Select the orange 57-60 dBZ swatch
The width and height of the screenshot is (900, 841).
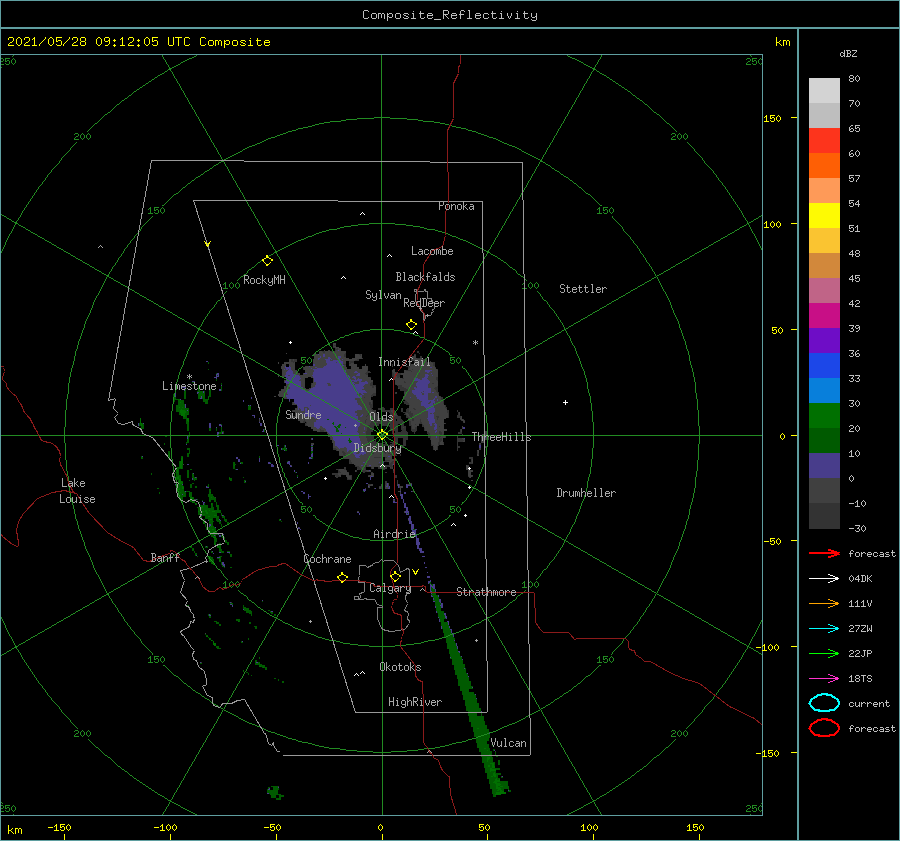point(824,166)
